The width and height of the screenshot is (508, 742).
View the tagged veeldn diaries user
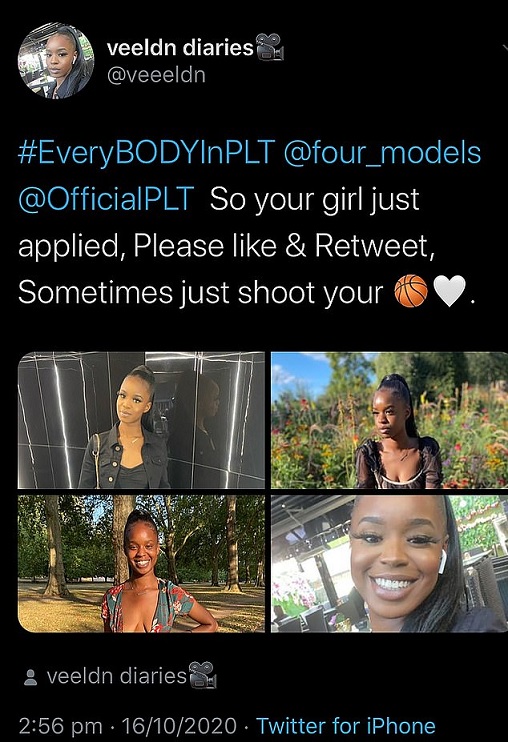point(117,676)
